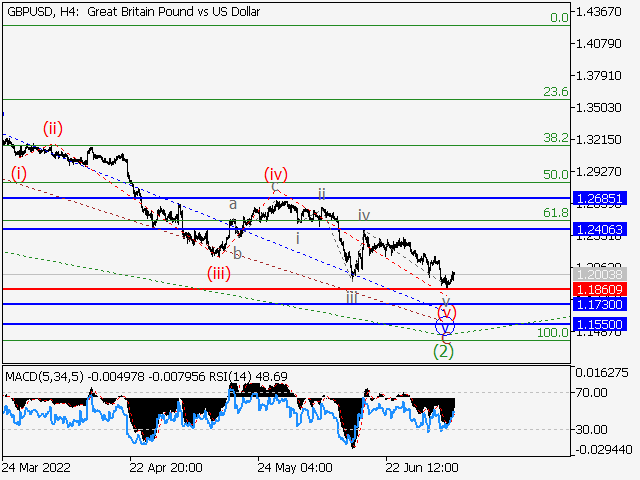Select the red (iv) wave label

[276, 174]
